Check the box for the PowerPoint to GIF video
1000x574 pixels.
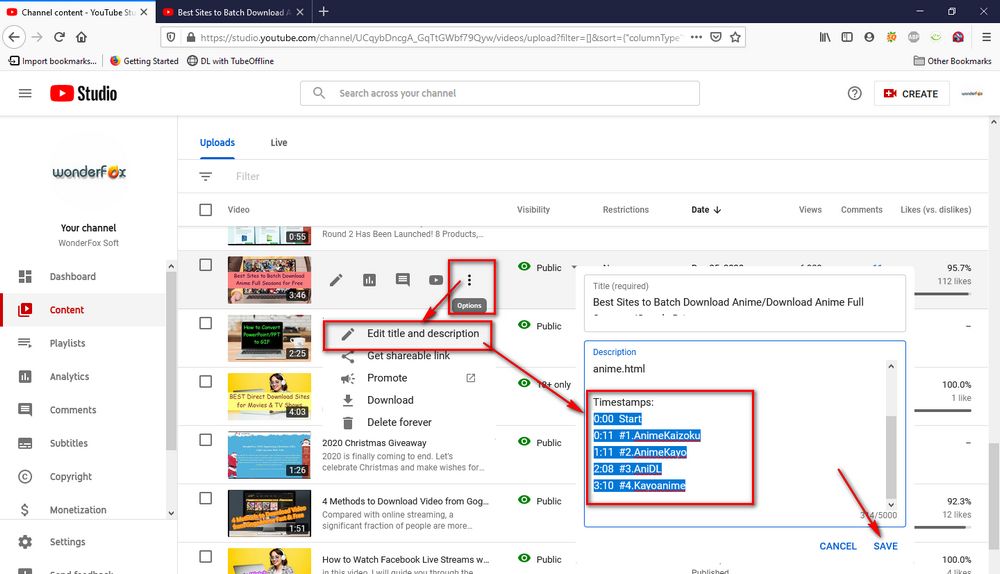pyautogui.click(x=205, y=323)
